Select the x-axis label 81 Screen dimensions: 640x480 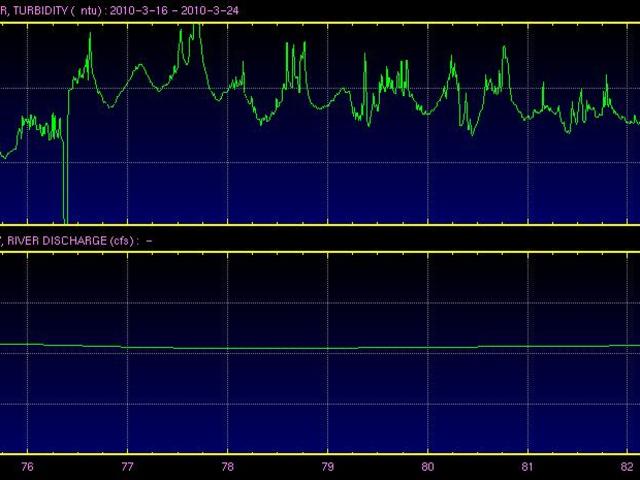(x=527, y=467)
